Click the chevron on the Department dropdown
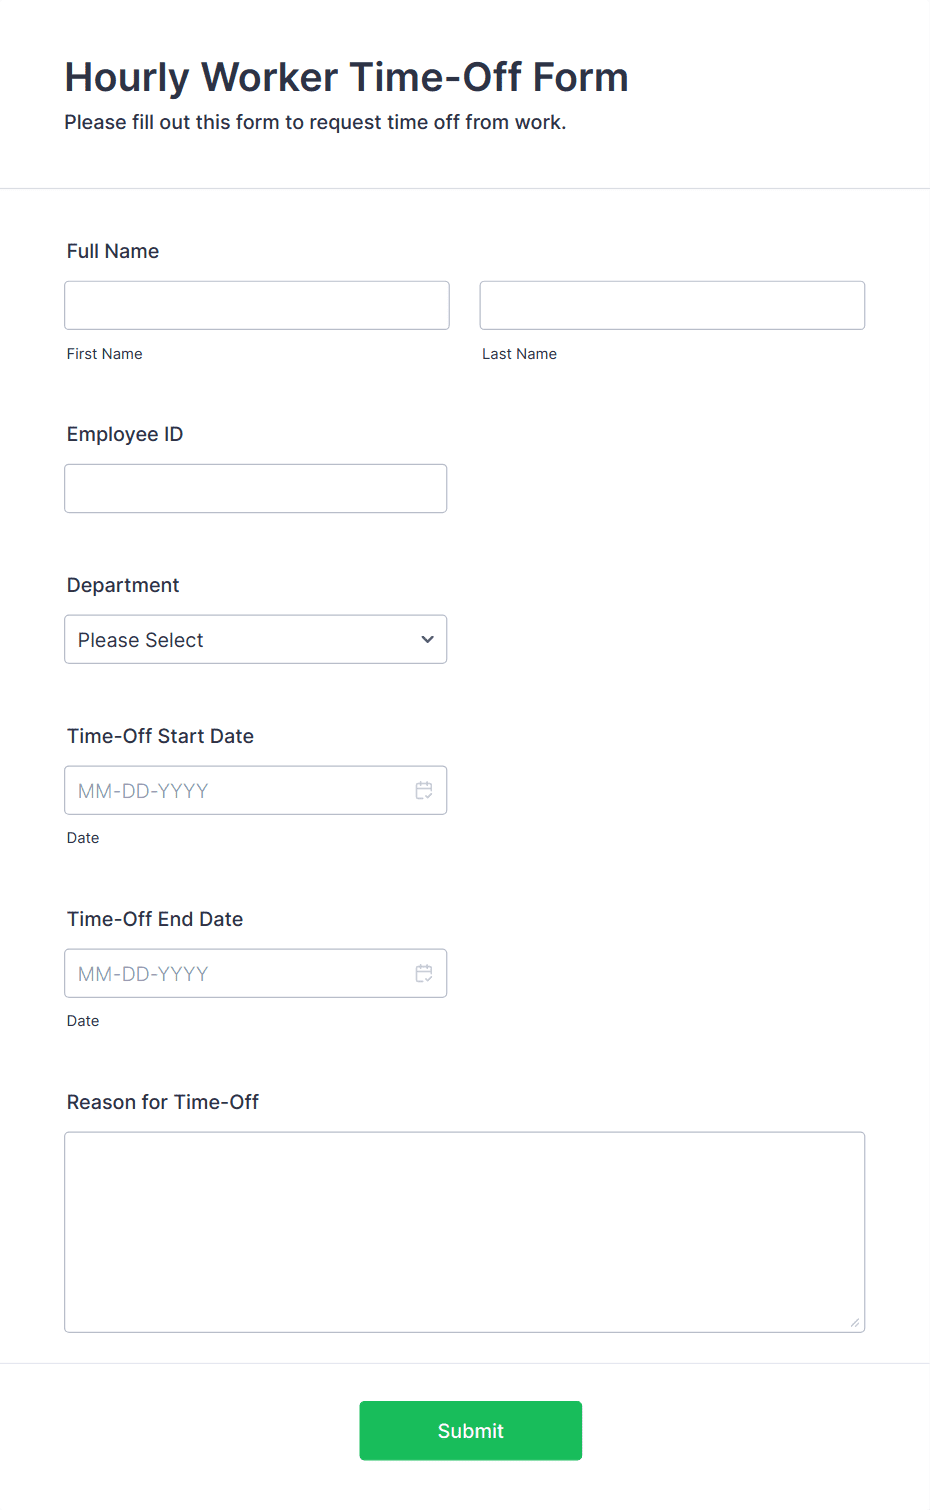The image size is (930, 1510). [x=426, y=639]
